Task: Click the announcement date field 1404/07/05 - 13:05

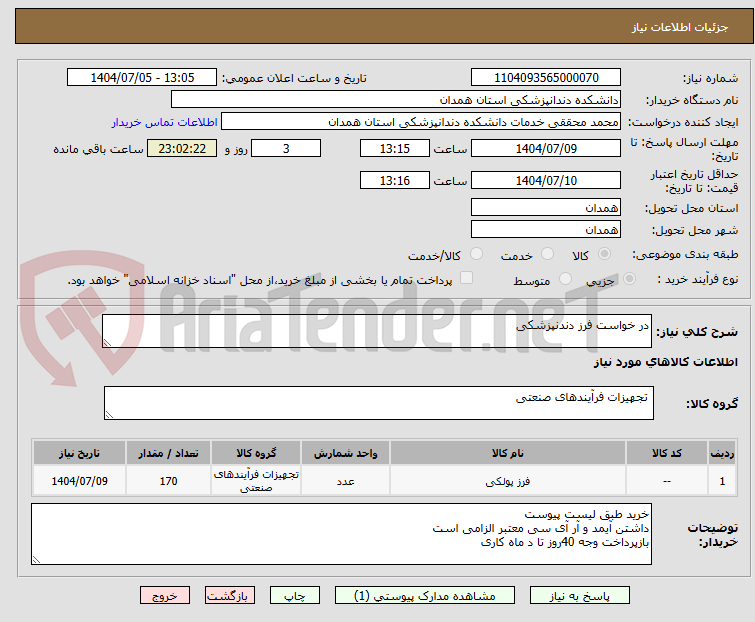Action: click(x=142, y=78)
